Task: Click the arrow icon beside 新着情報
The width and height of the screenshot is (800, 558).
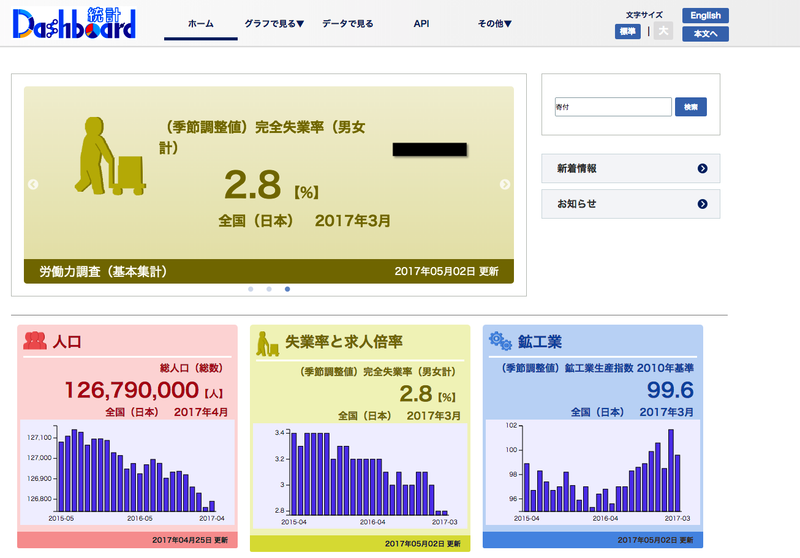Action: (702, 168)
